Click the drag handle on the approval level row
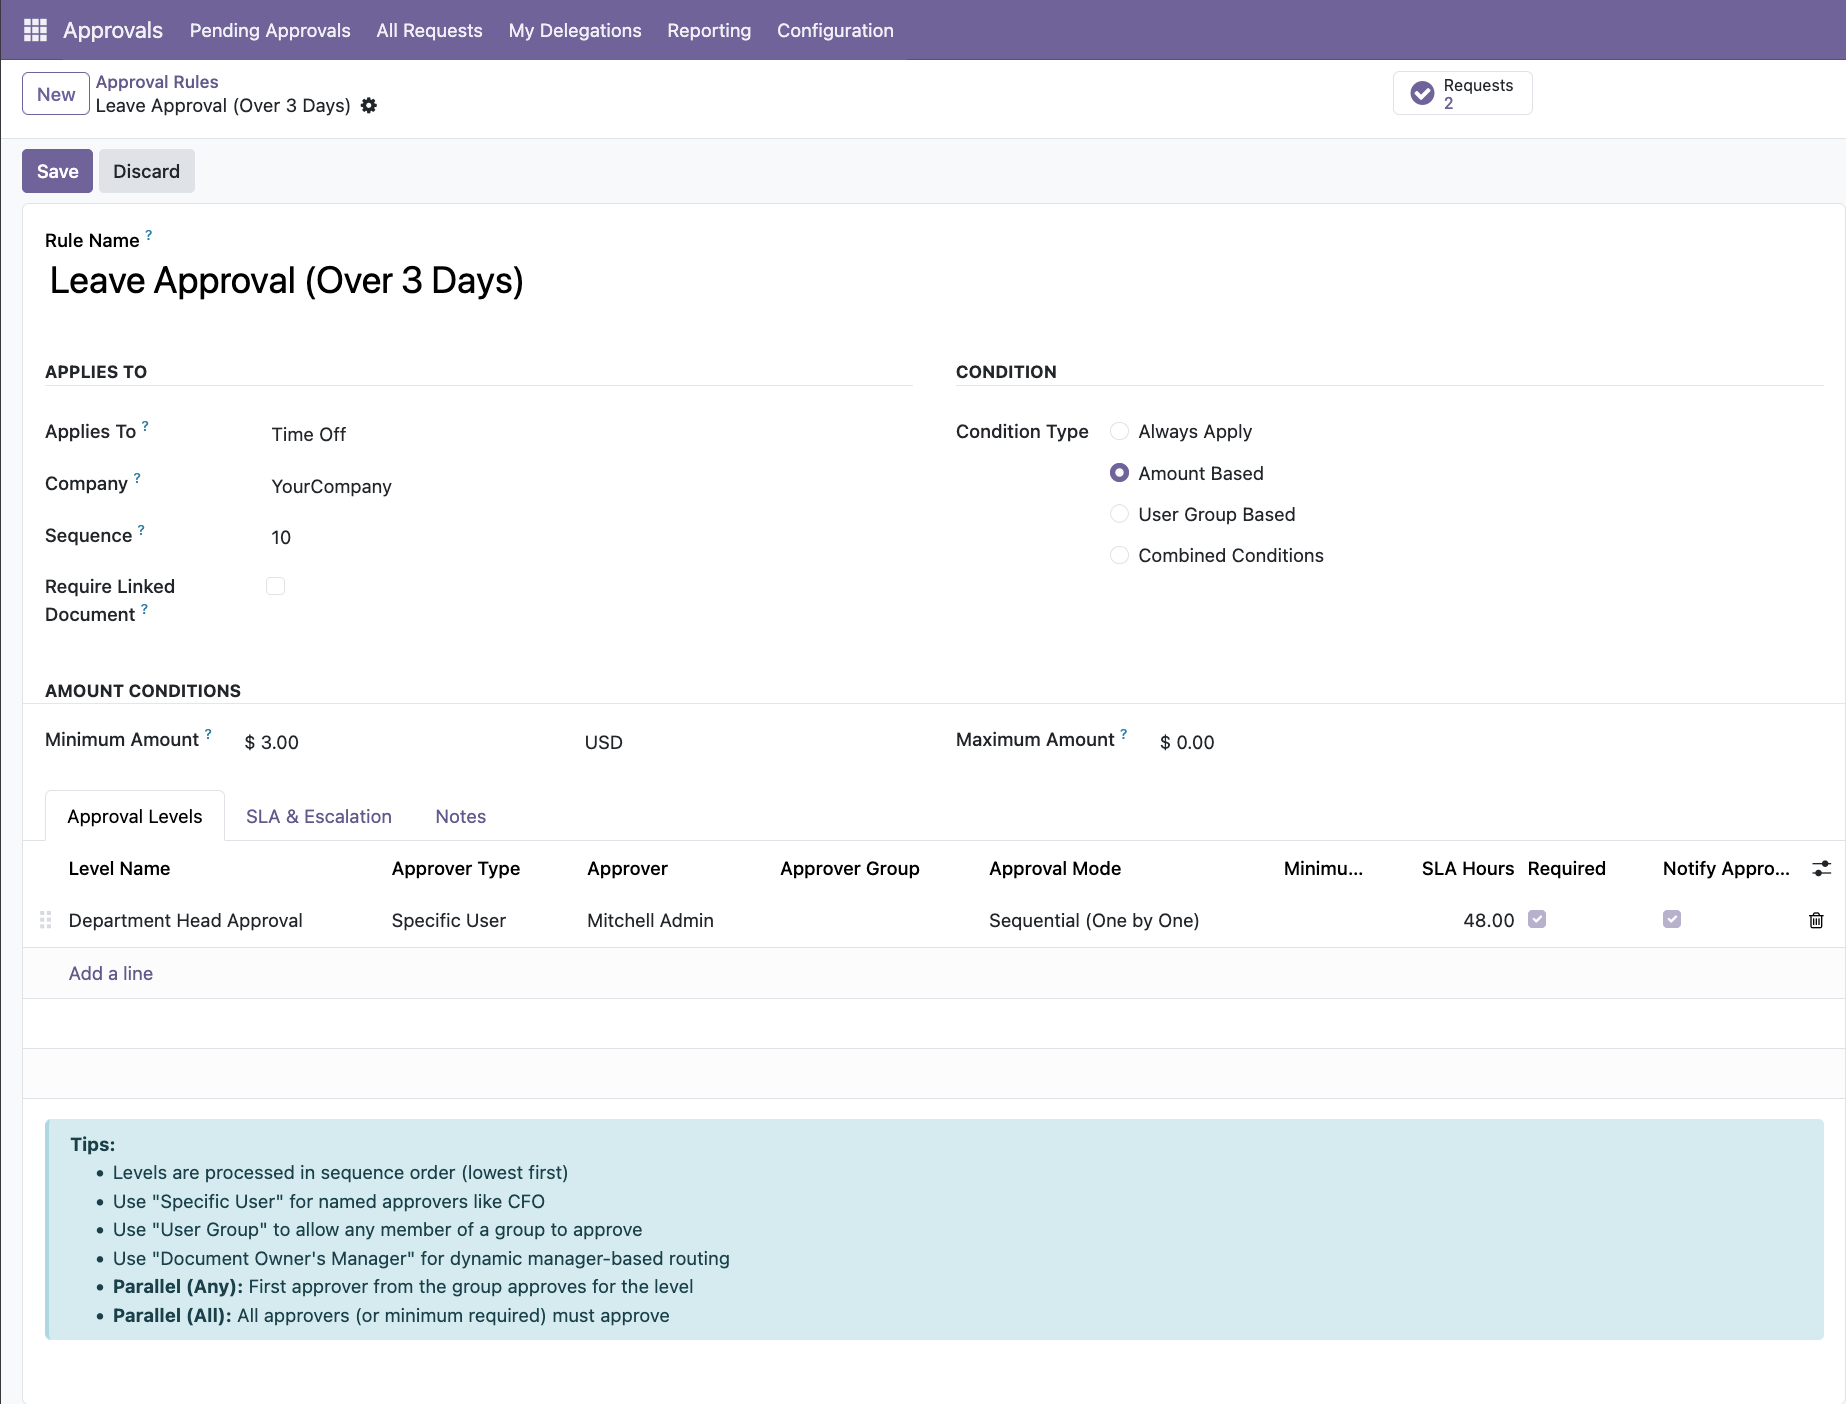The height and width of the screenshot is (1404, 1846). point(45,920)
